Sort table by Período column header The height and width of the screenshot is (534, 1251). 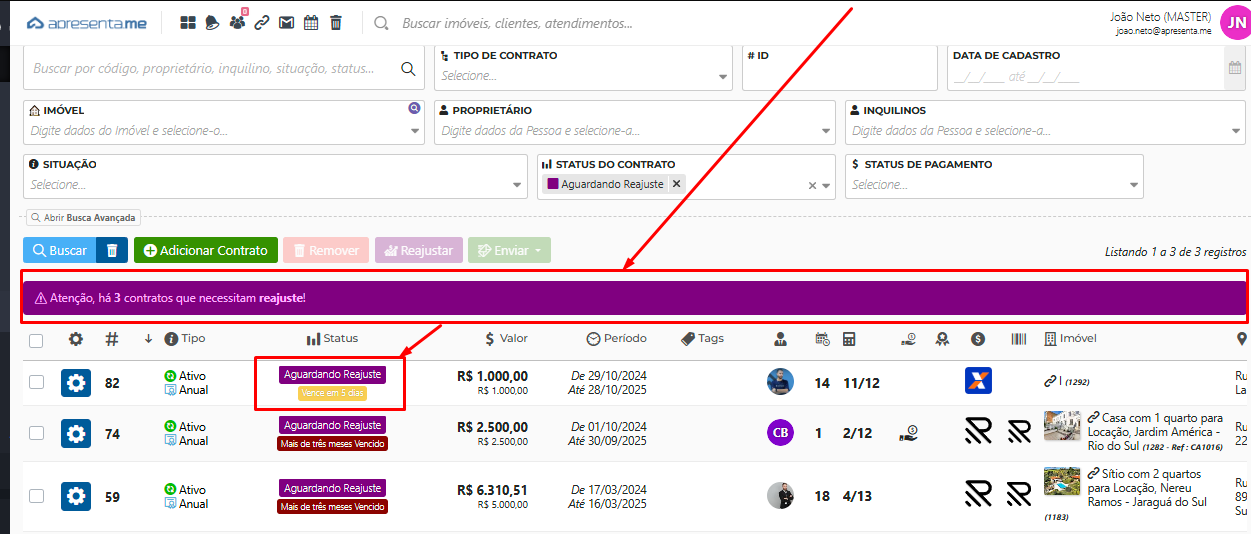click(616, 339)
